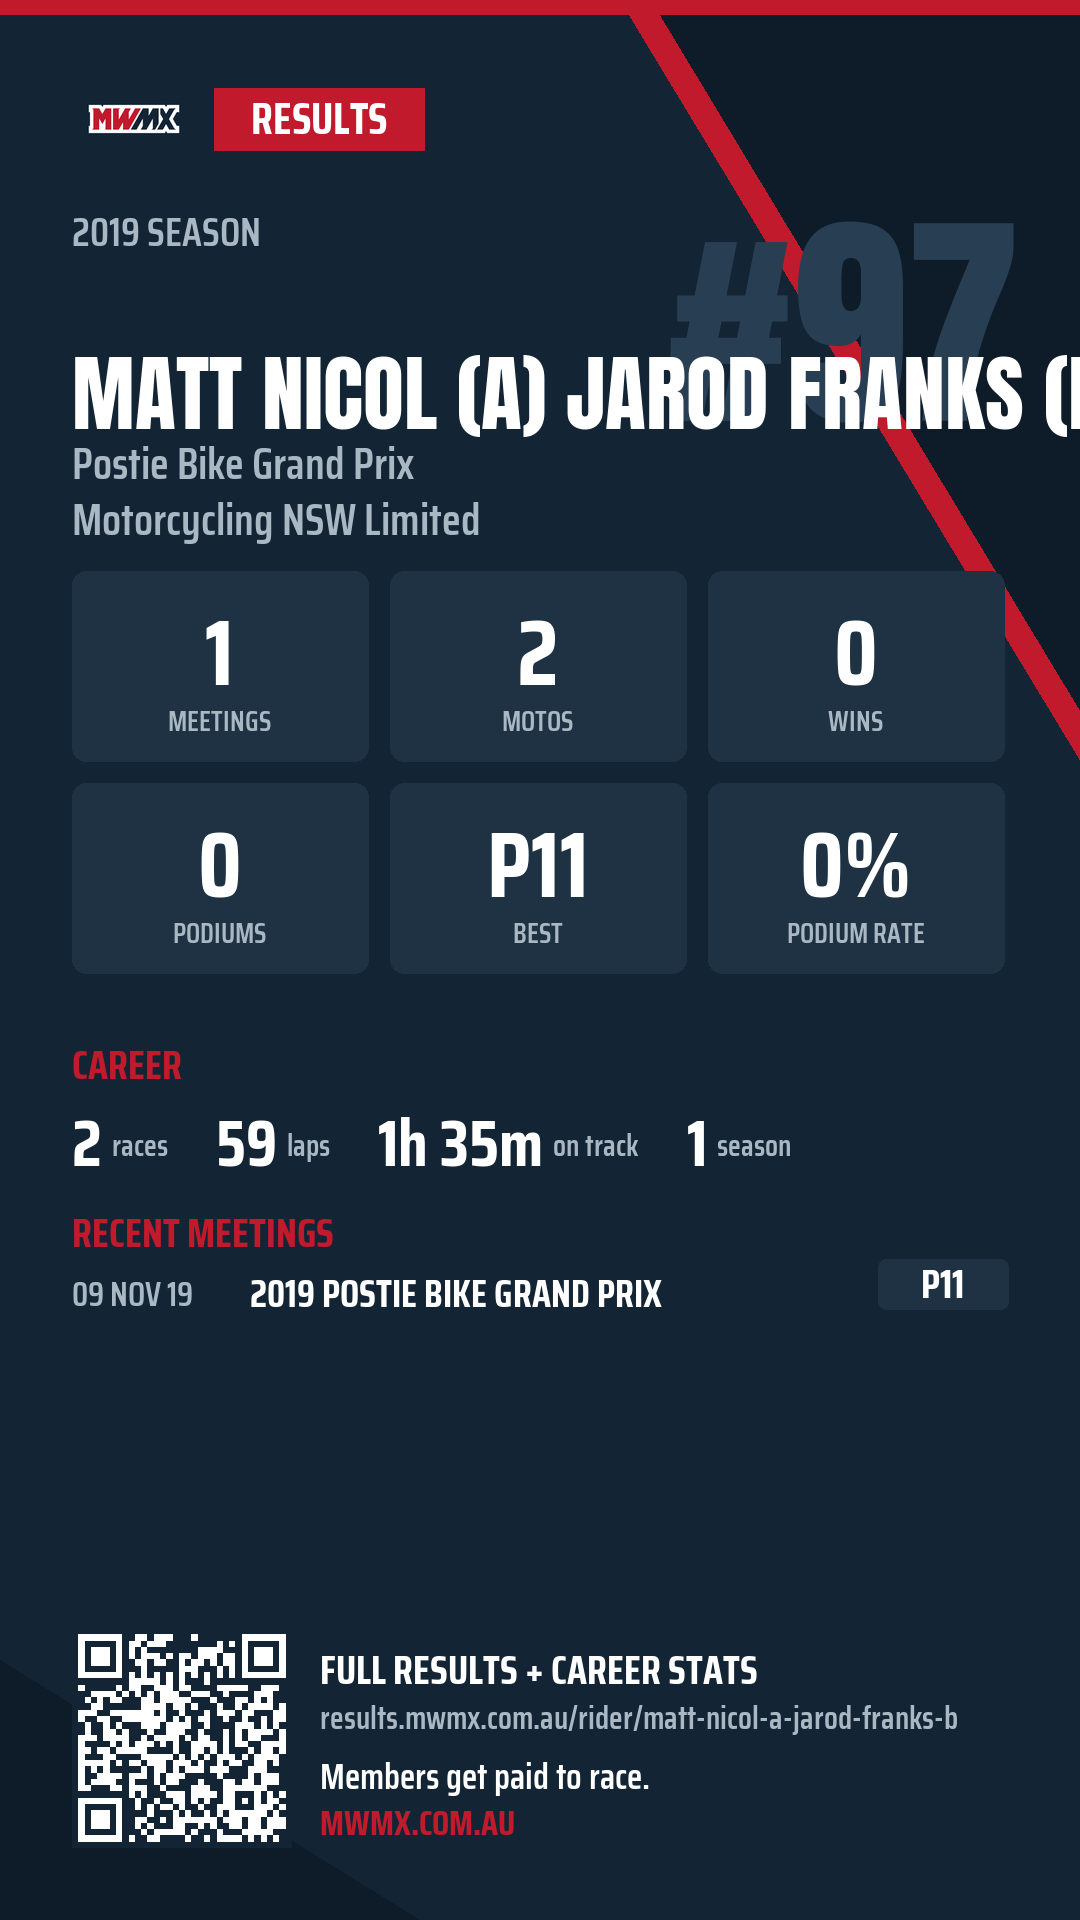The width and height of the screenshot is (1080, 1920).
Task: Open the red RESULTS badge
Action: (x=319, y=120)
